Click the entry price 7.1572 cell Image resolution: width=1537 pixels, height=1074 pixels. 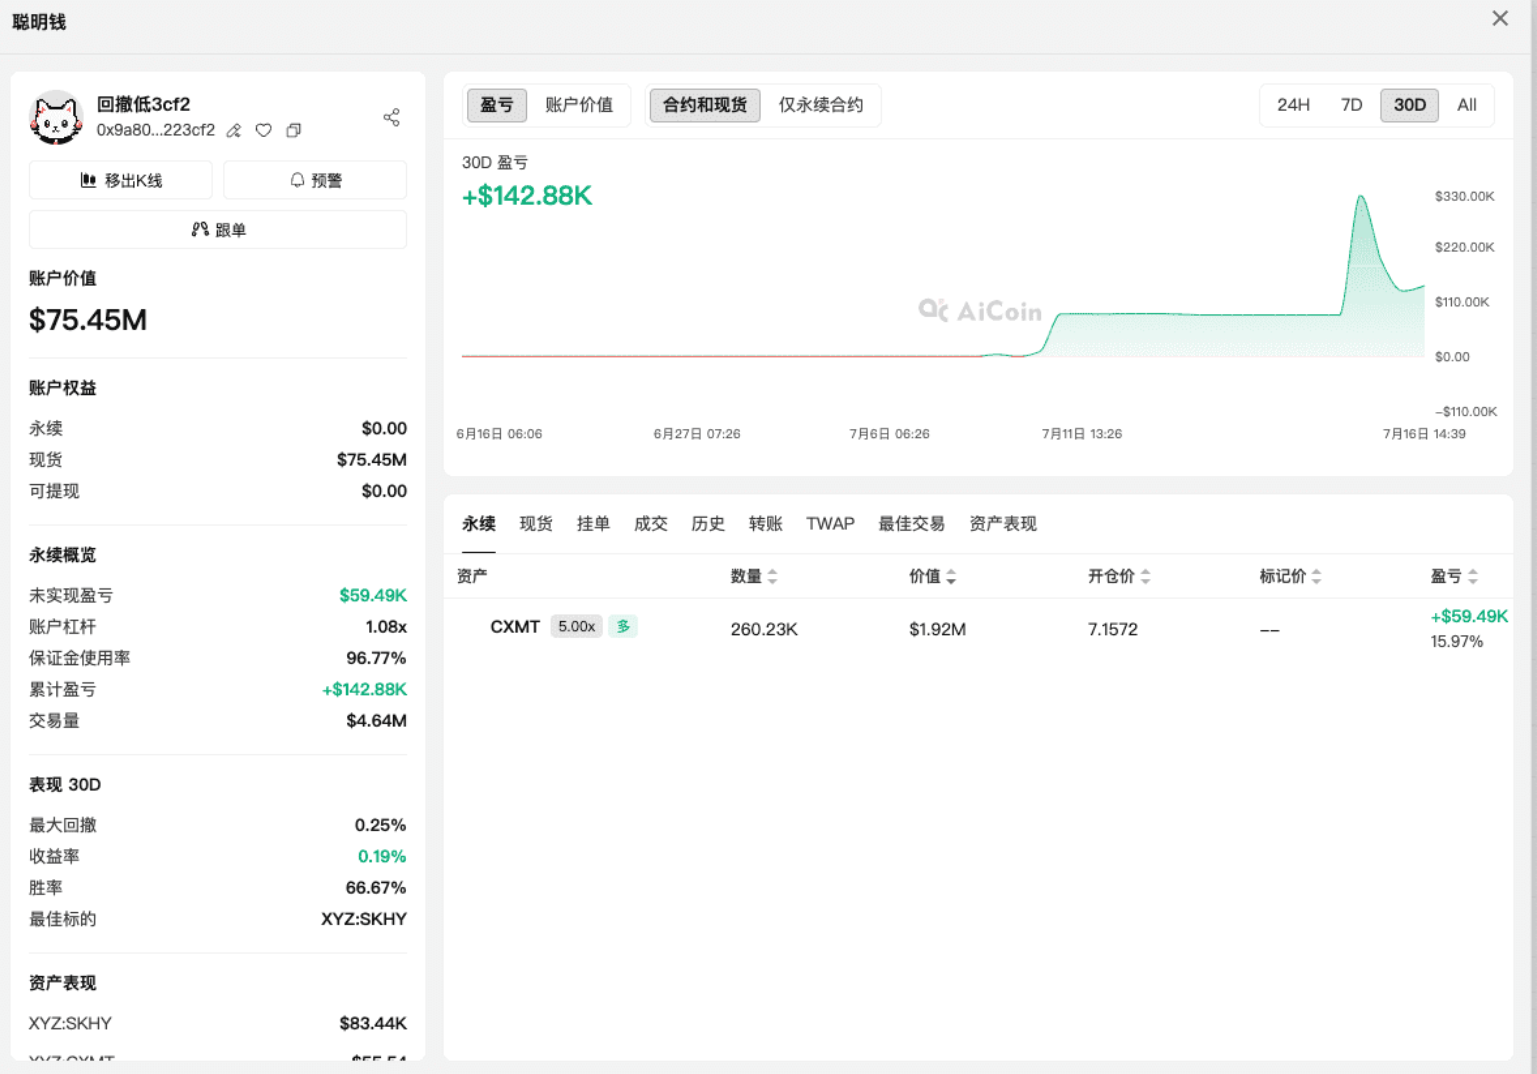click(1113, 630)
